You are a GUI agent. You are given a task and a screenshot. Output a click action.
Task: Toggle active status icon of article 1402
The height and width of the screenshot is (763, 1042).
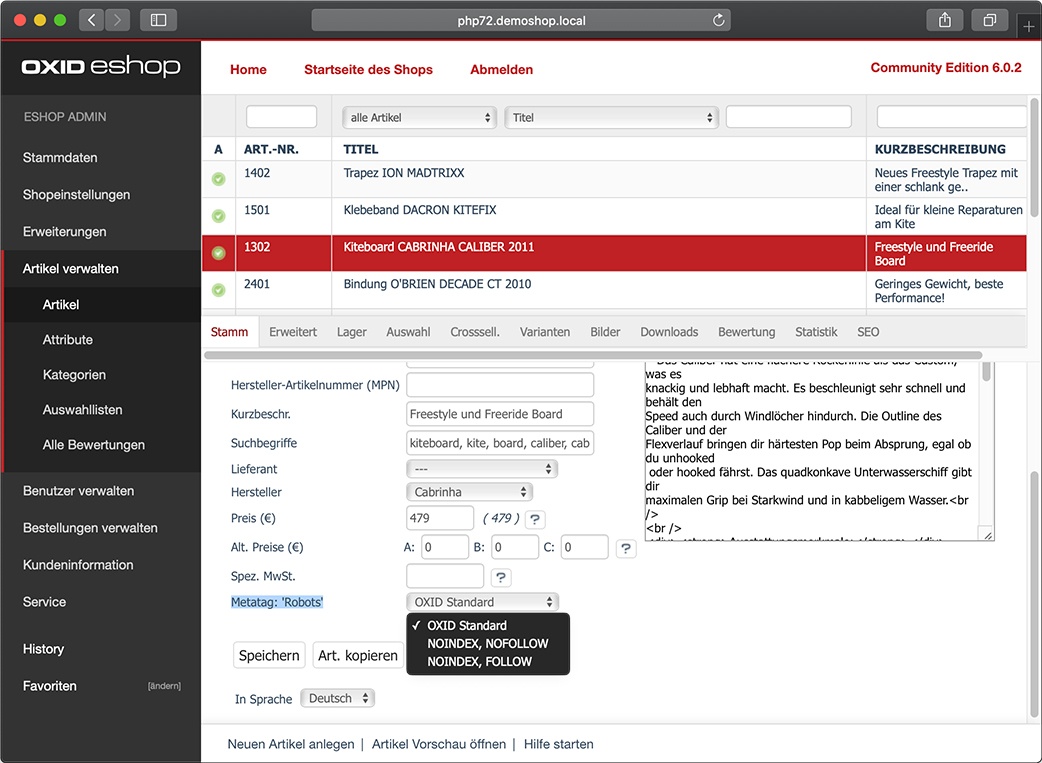[x=219, y=179]
